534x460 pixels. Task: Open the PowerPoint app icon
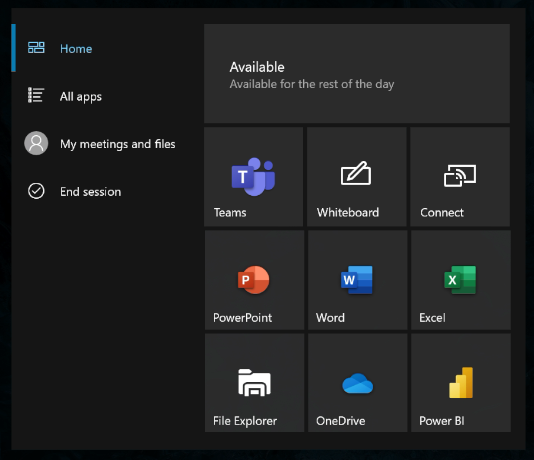pyautogui.click(x=253, y=280)
